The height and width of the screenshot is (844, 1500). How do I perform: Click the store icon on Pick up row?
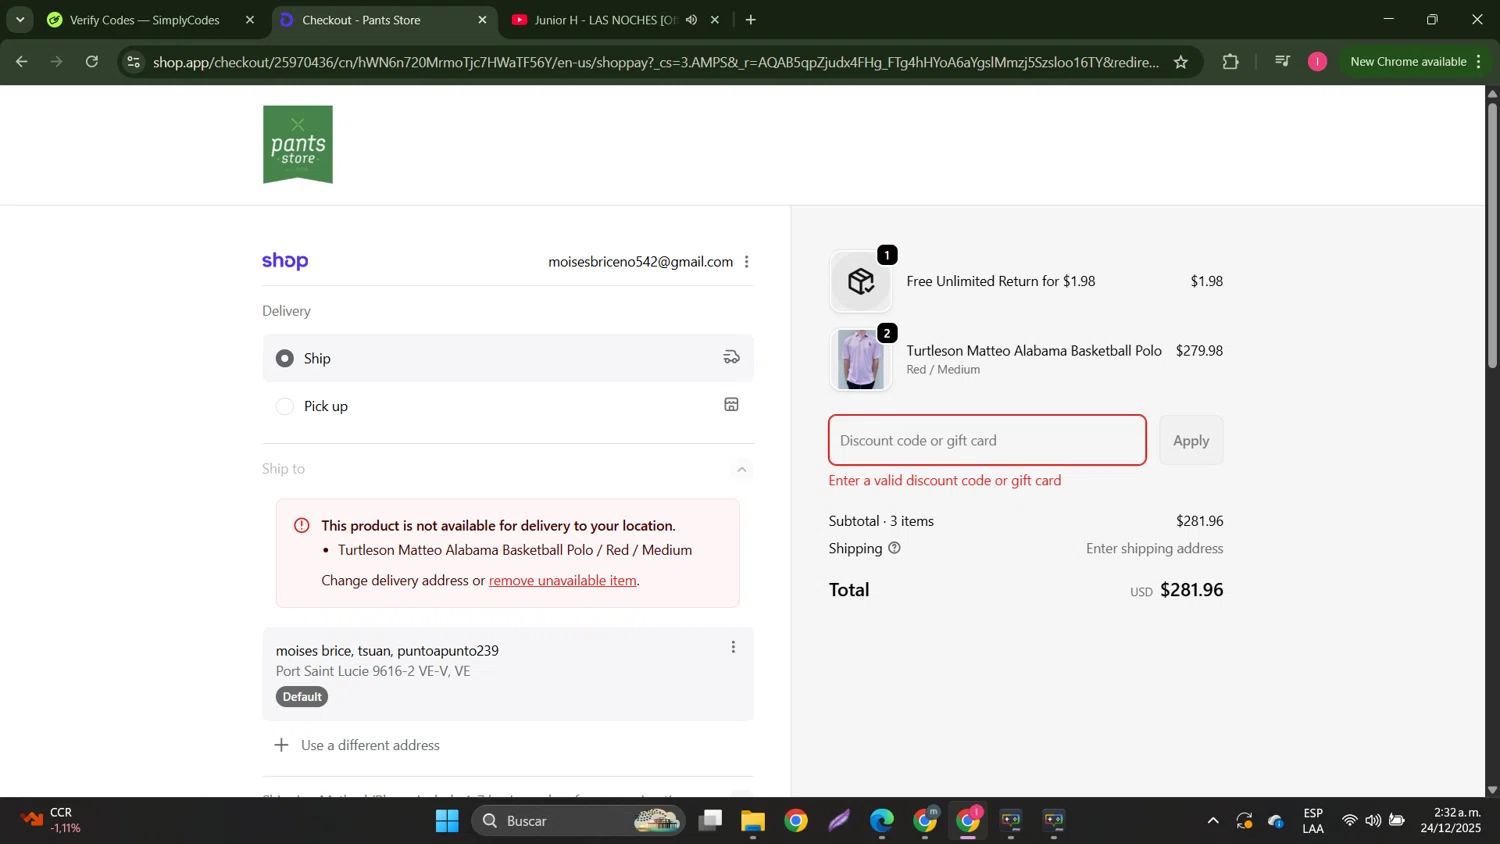click(732, 405)
